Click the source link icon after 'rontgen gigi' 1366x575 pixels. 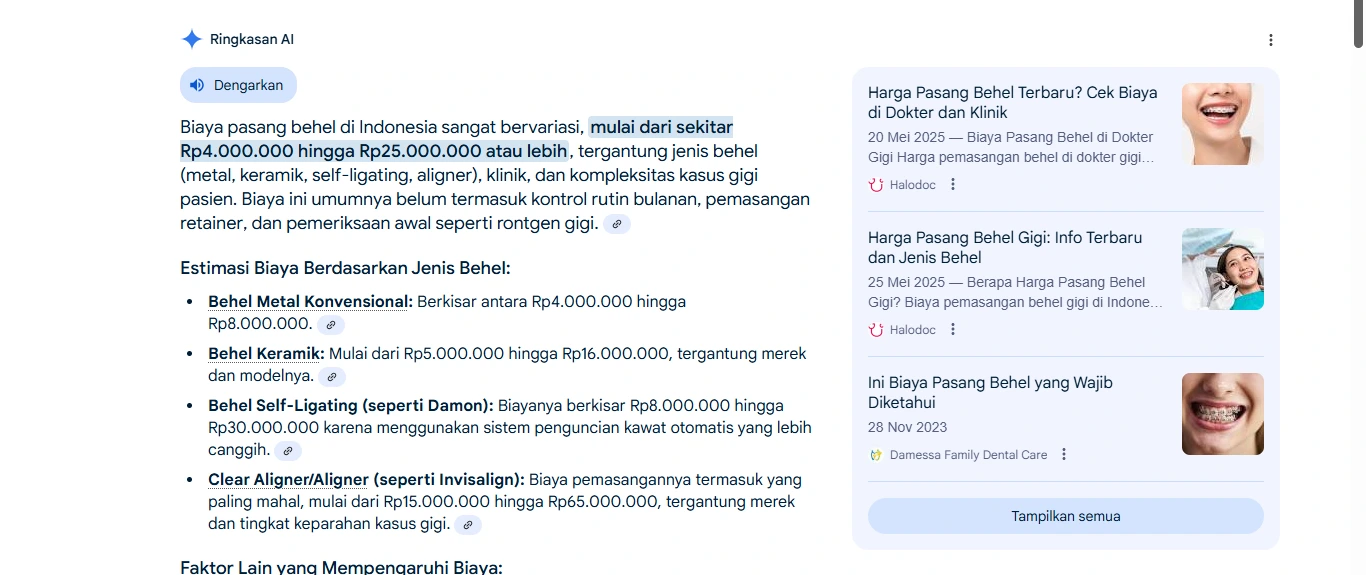click(617, 224)
